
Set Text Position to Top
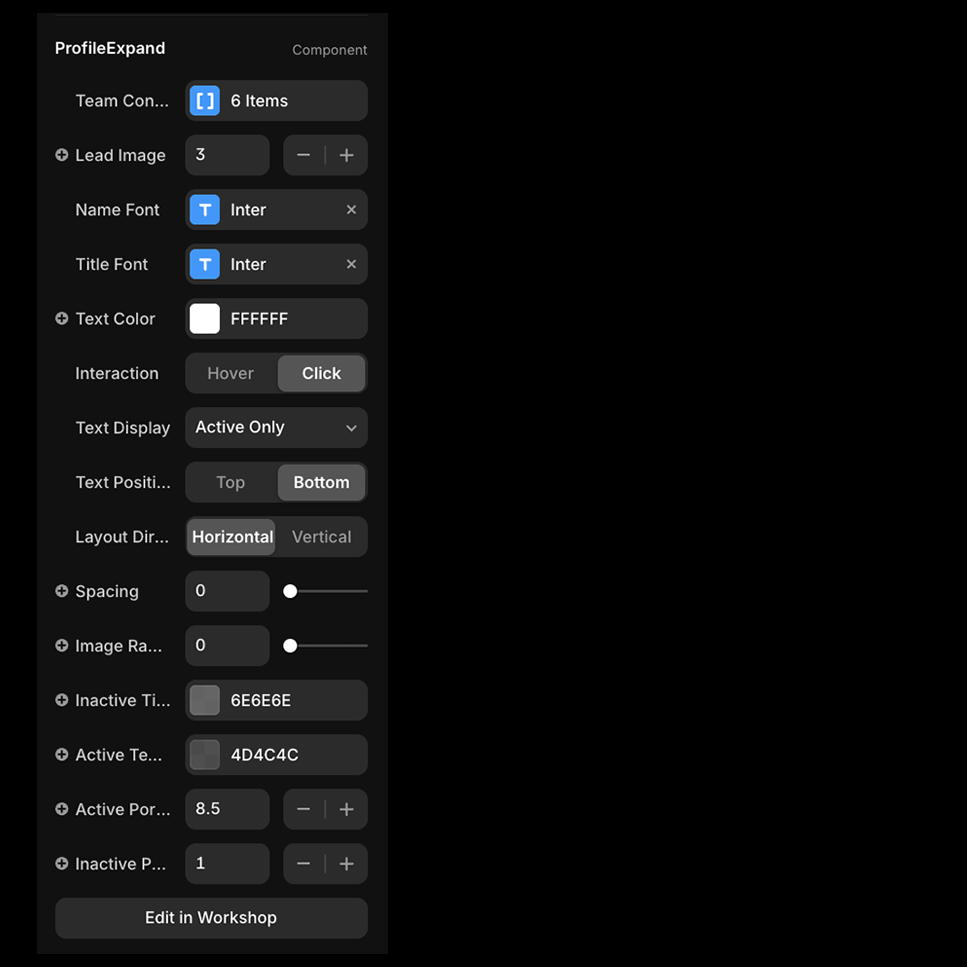[x=230, y=482]
